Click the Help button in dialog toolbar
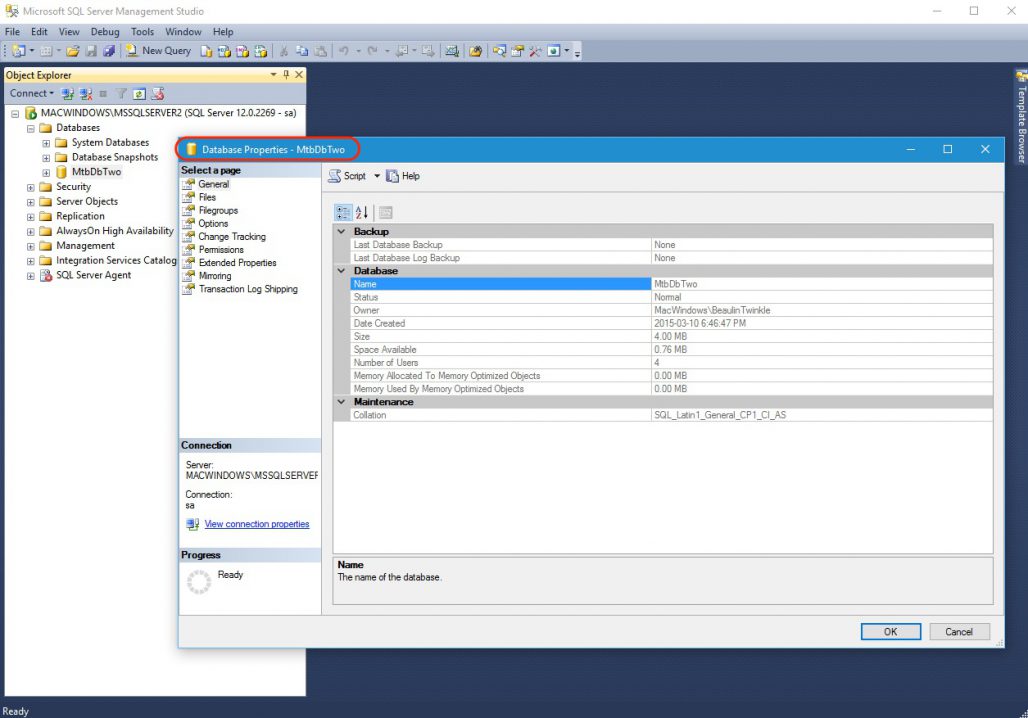This screenshot has height=718, width=1028. tap(403, 176)
